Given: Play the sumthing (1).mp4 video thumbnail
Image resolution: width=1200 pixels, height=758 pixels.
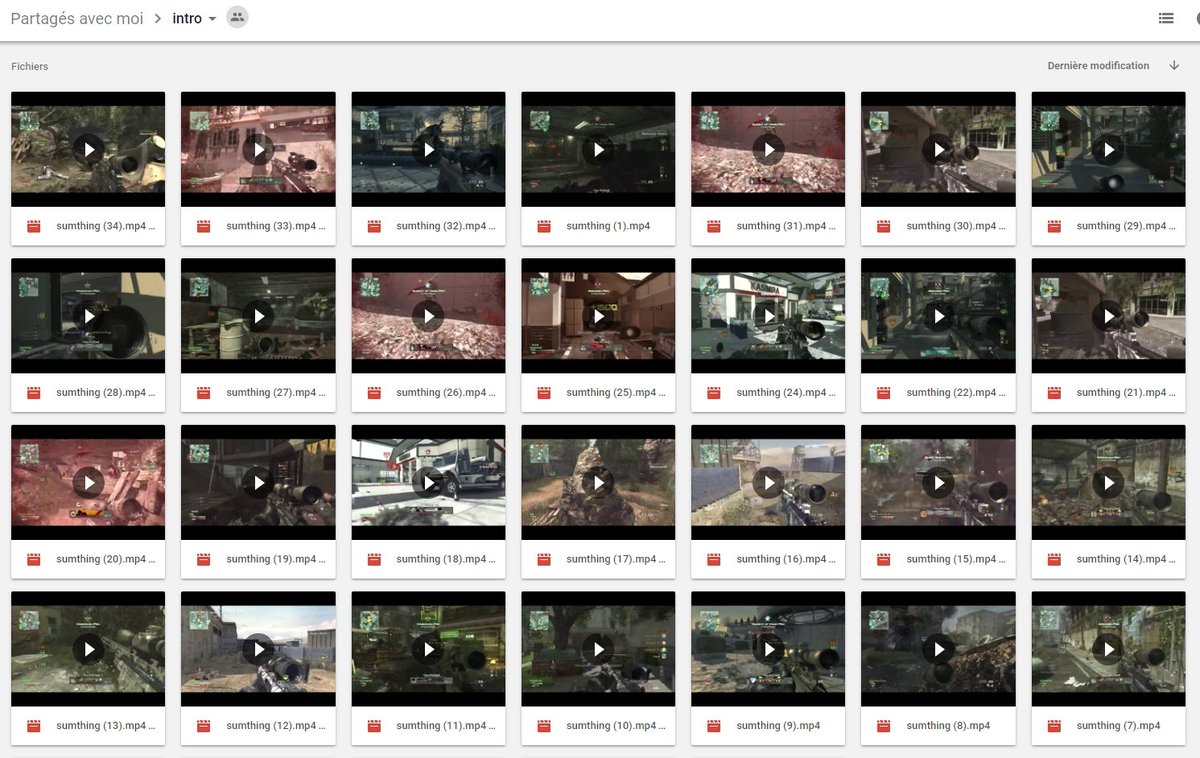Looking at the screenshot, I should pos(598,149).
